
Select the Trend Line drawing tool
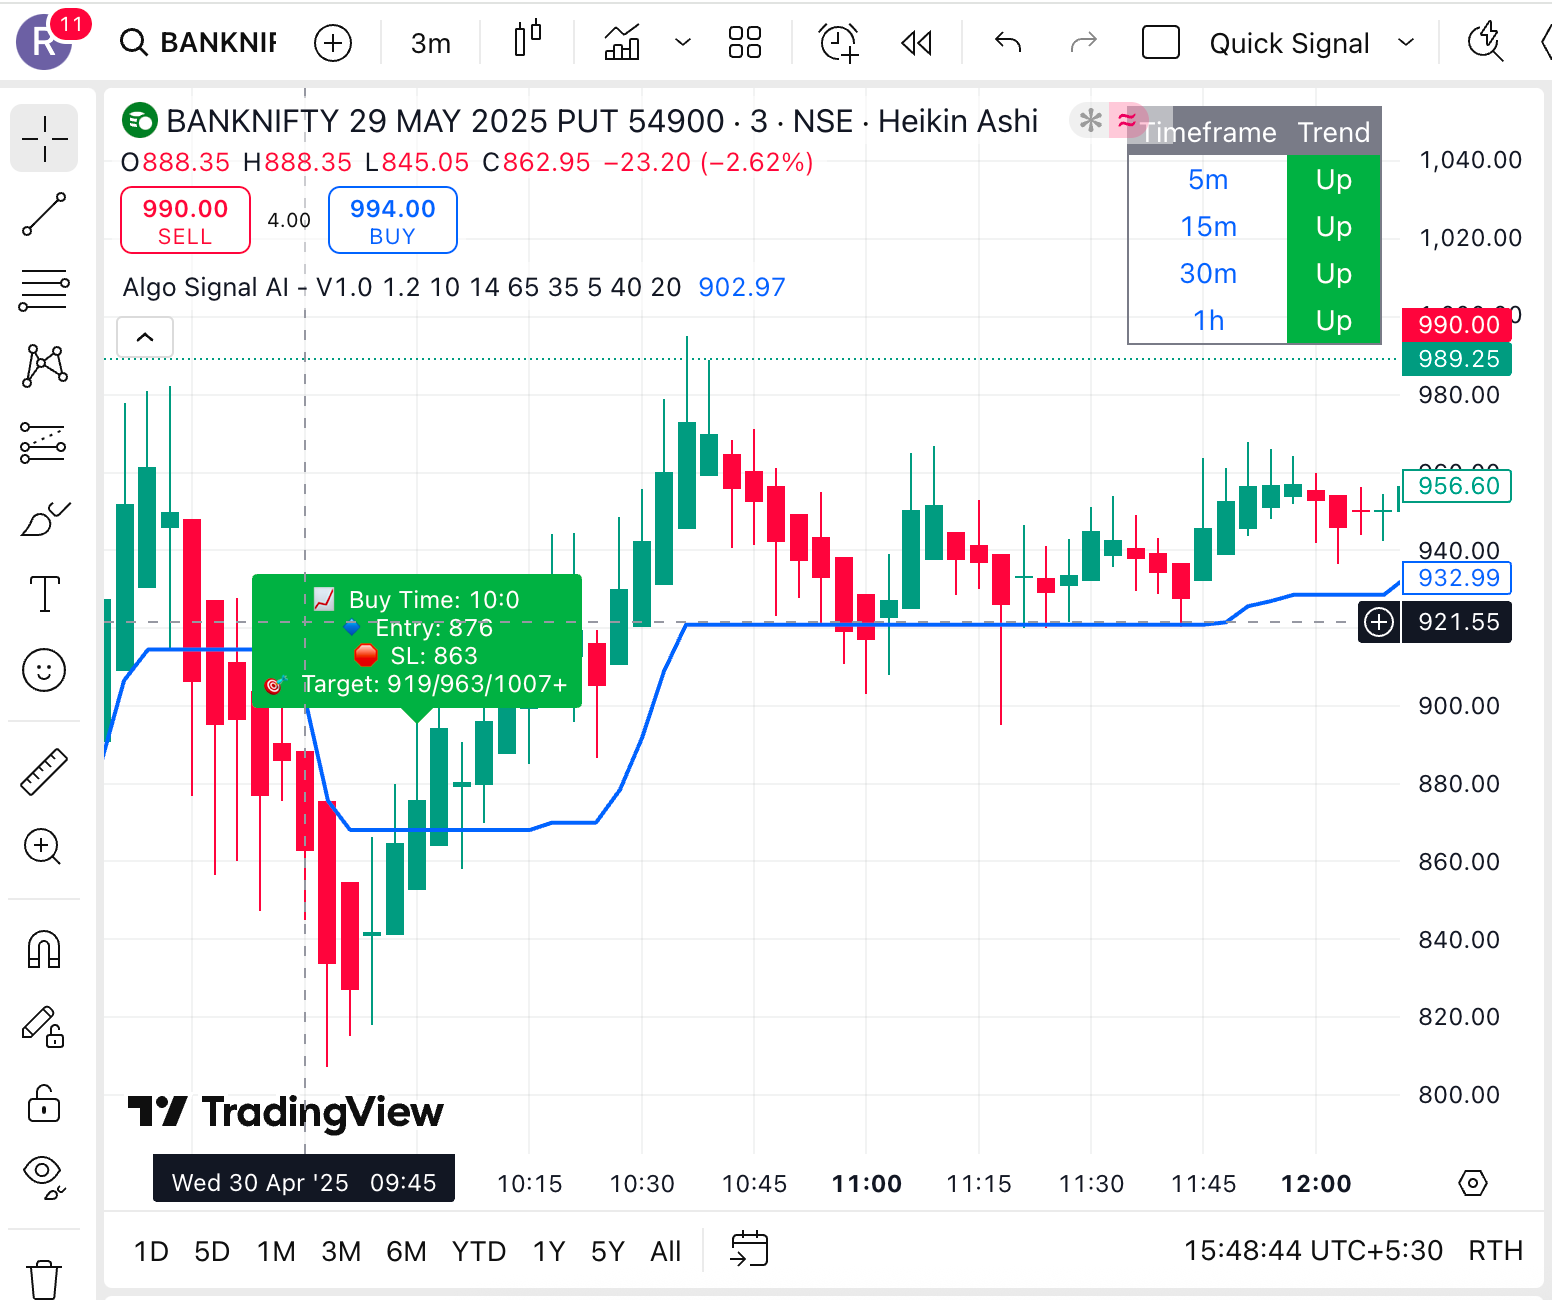[x=44, y=216]
